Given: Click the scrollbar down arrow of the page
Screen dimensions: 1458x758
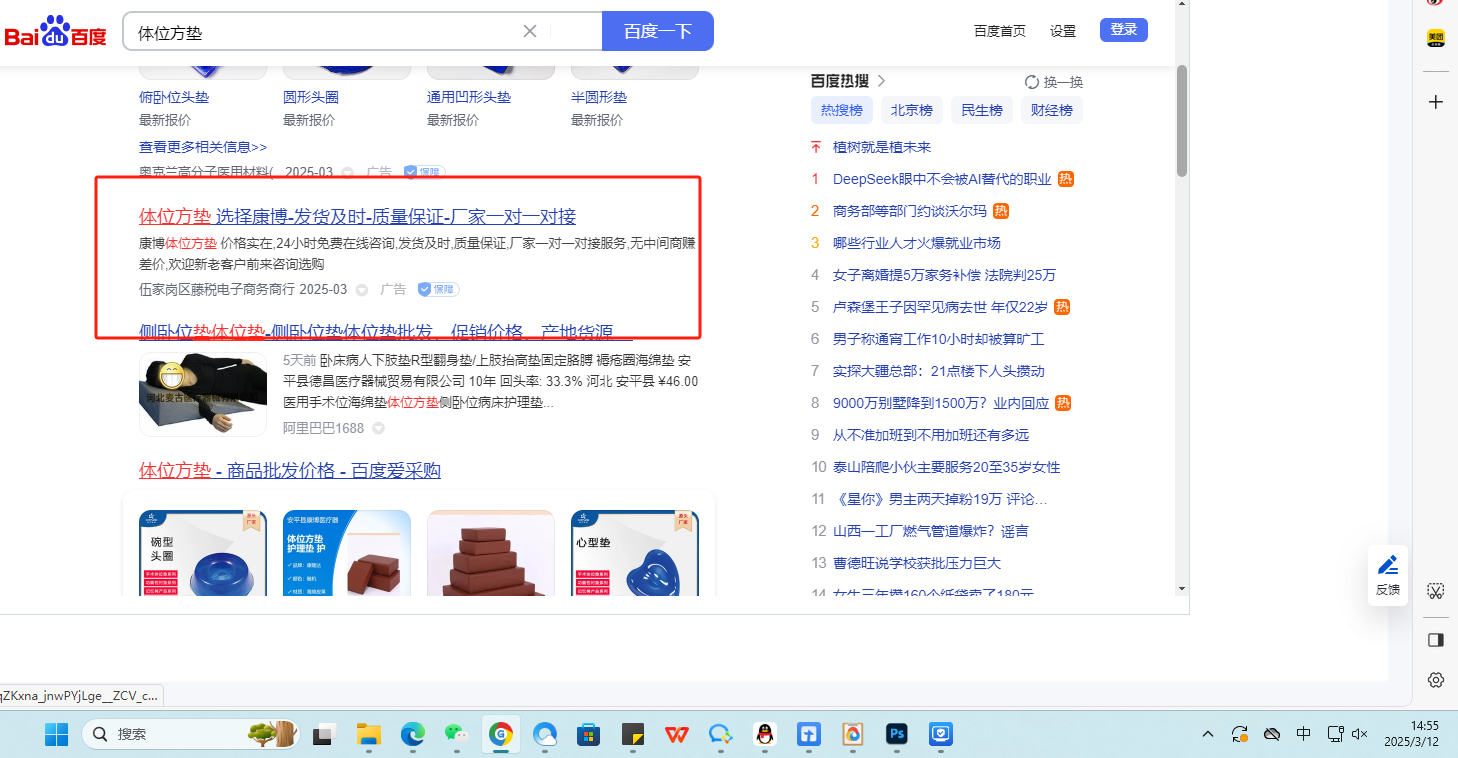Looking at the screenshot, I should 1181,588.
